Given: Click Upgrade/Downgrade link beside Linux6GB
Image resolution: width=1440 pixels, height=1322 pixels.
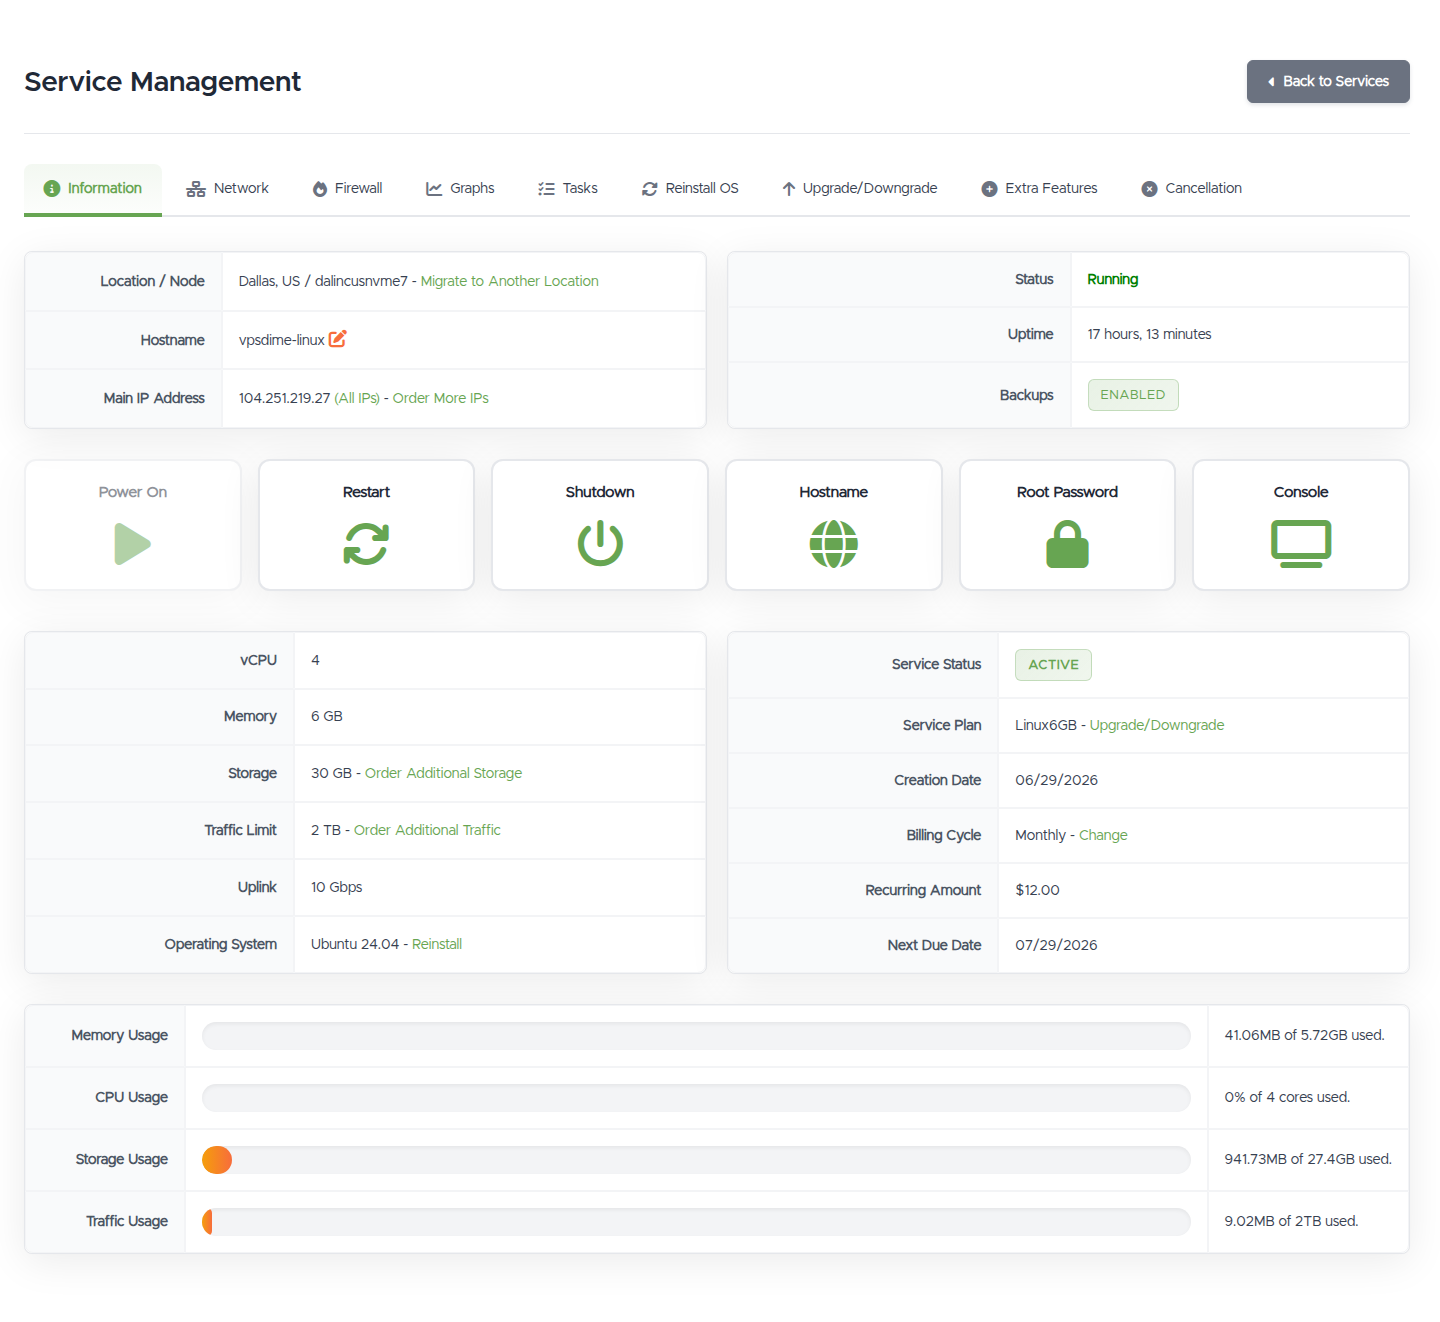Looking at the screenshot, I should pos(1157,725).
